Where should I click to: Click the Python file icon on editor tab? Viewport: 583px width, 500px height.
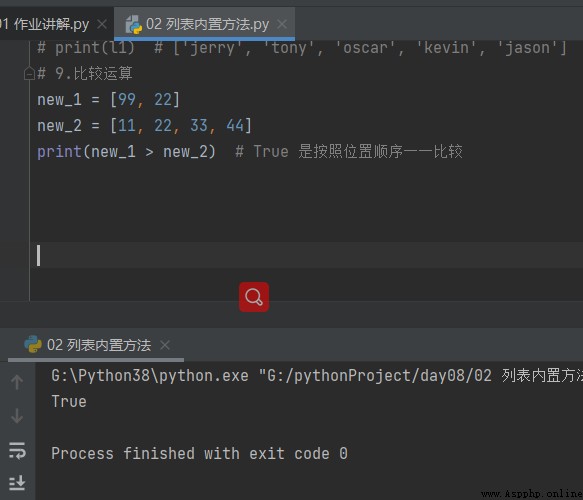tap(133, 25)
